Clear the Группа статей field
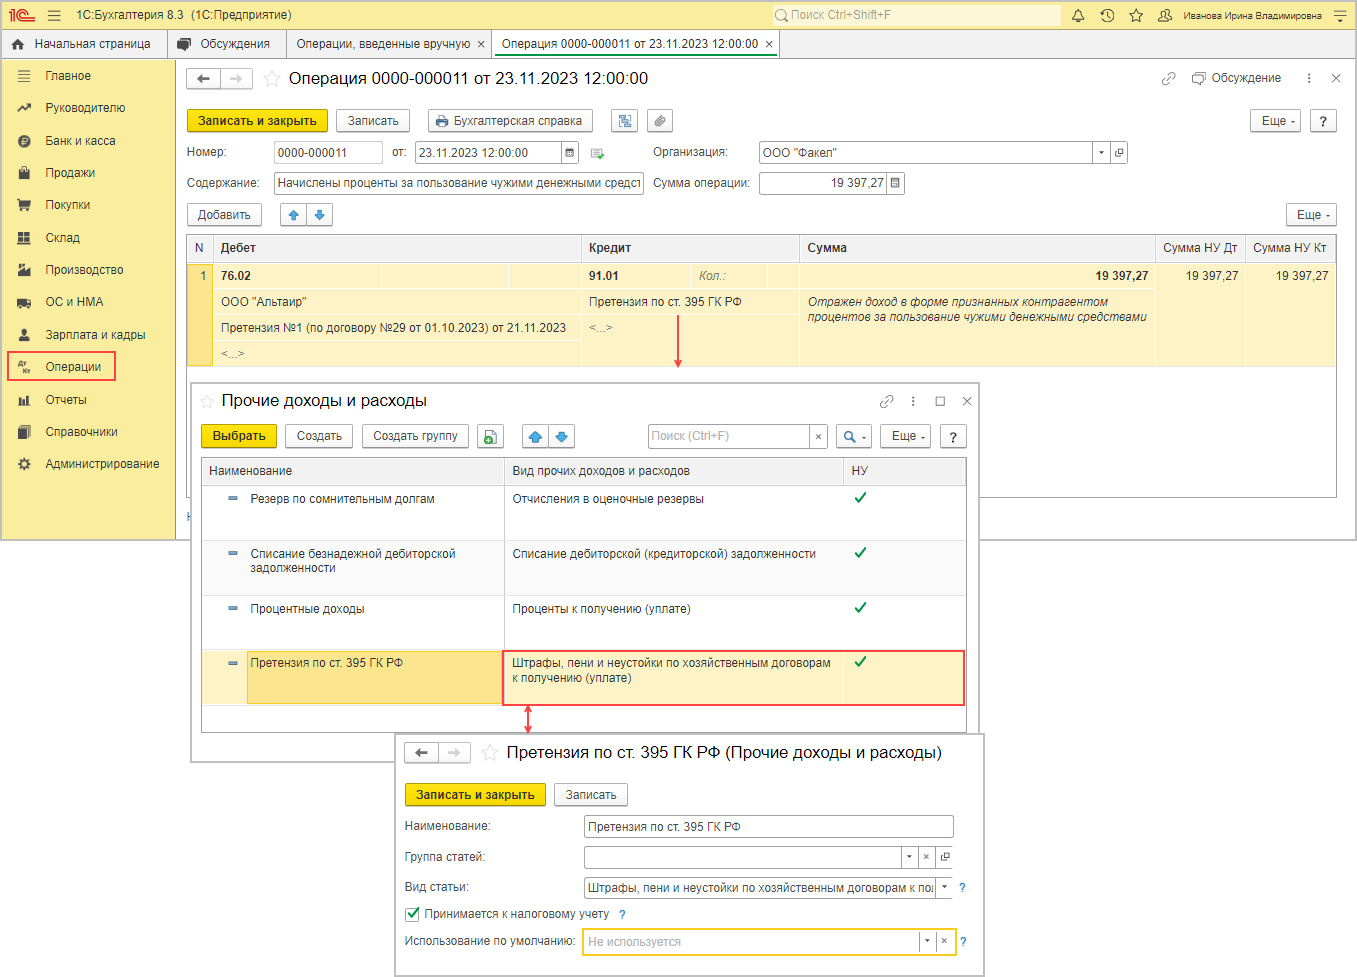This screenshot has height=977, width=1357. [926, 857]
